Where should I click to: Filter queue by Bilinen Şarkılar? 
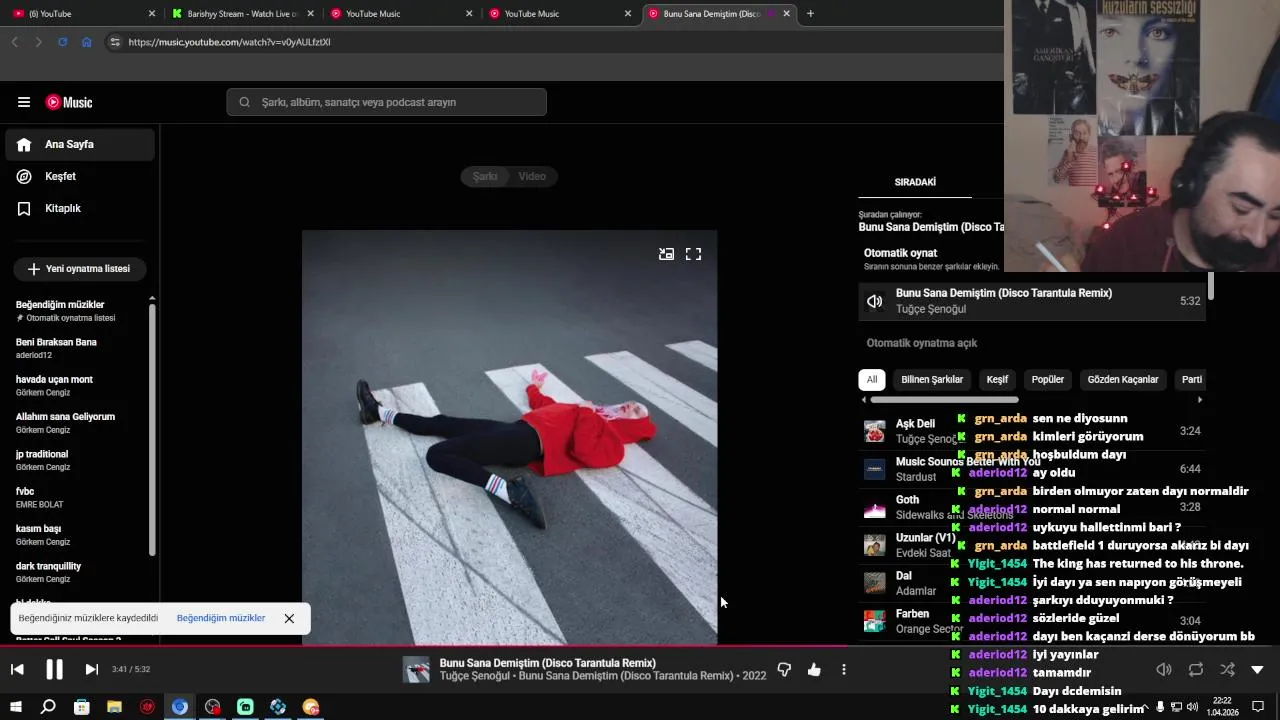point(932,380)
